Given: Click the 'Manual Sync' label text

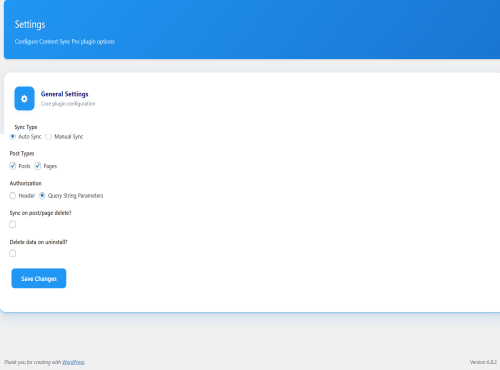Looking at the screenshot, I should (69, 137).
